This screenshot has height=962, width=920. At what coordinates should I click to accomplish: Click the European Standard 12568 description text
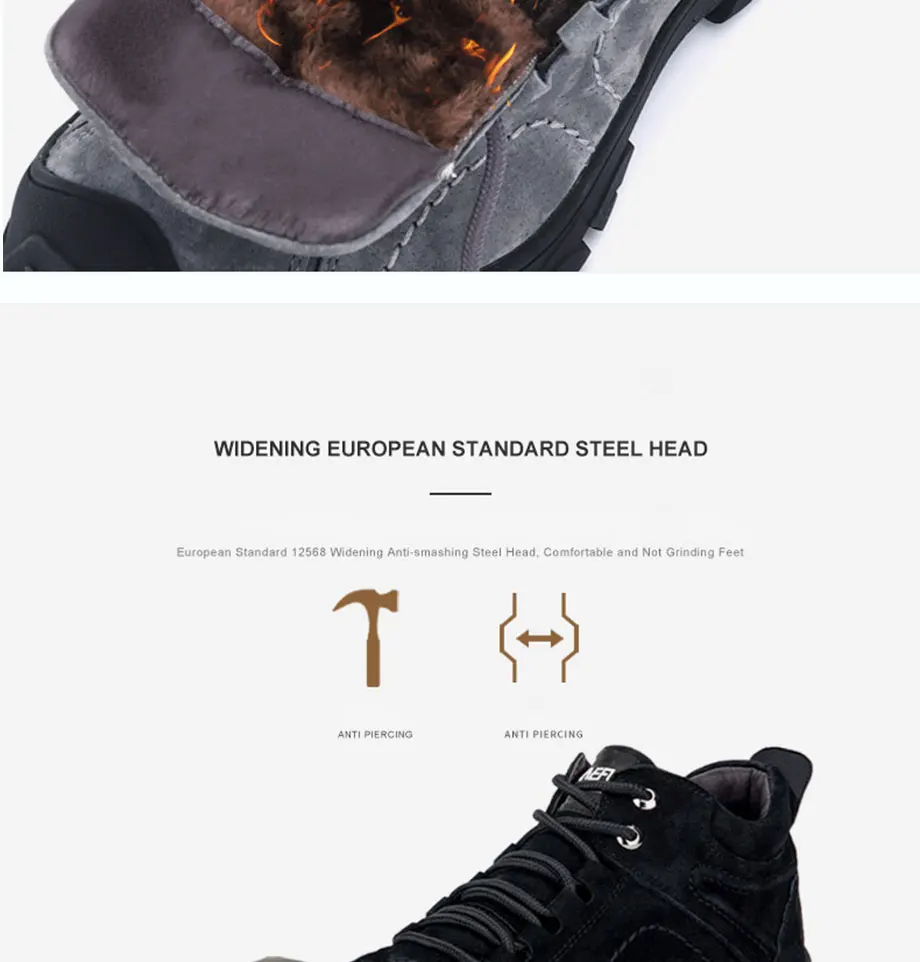pos(460,552)
